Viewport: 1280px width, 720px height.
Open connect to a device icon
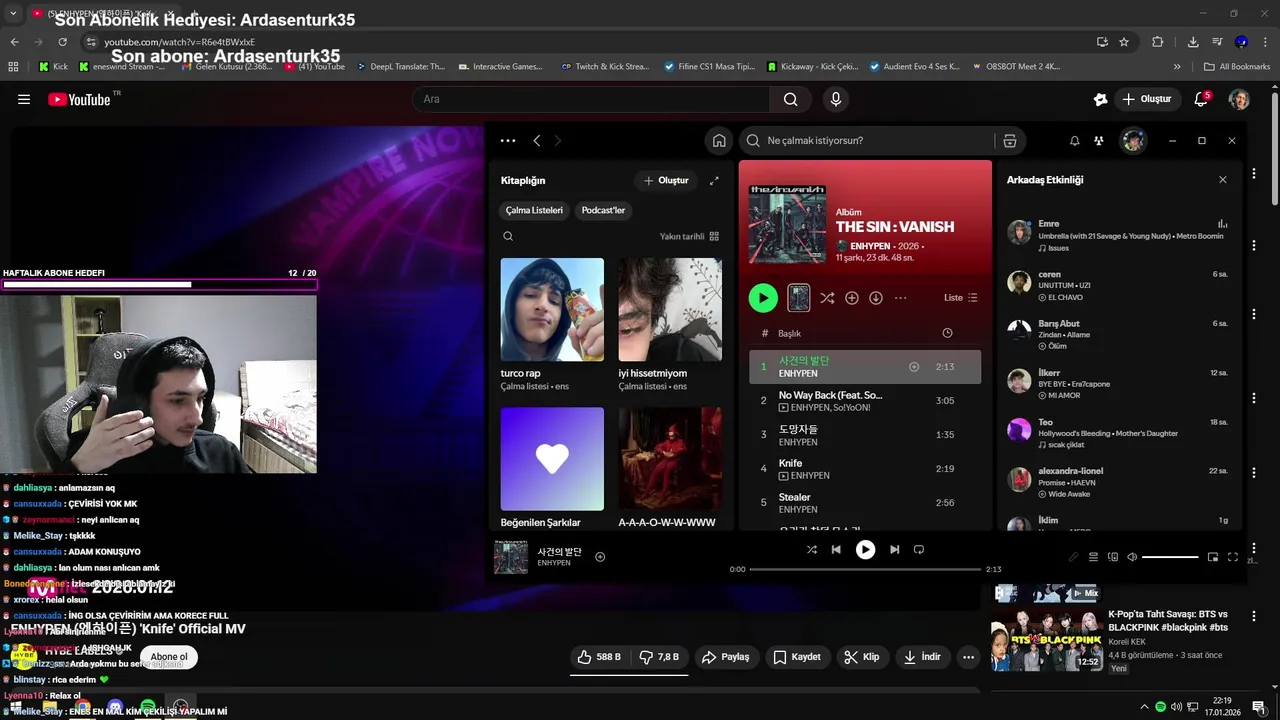1113,557
